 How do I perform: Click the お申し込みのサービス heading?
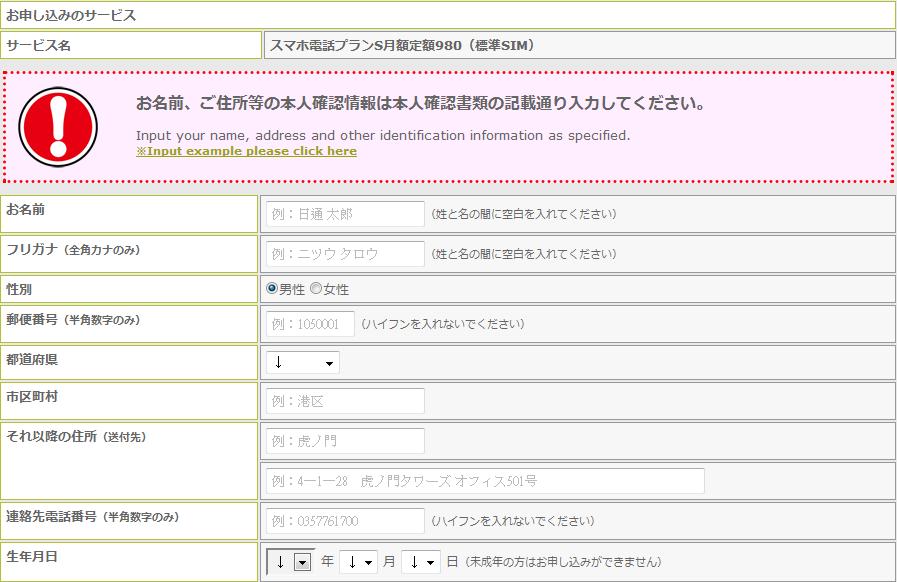(x=71, y=15)
